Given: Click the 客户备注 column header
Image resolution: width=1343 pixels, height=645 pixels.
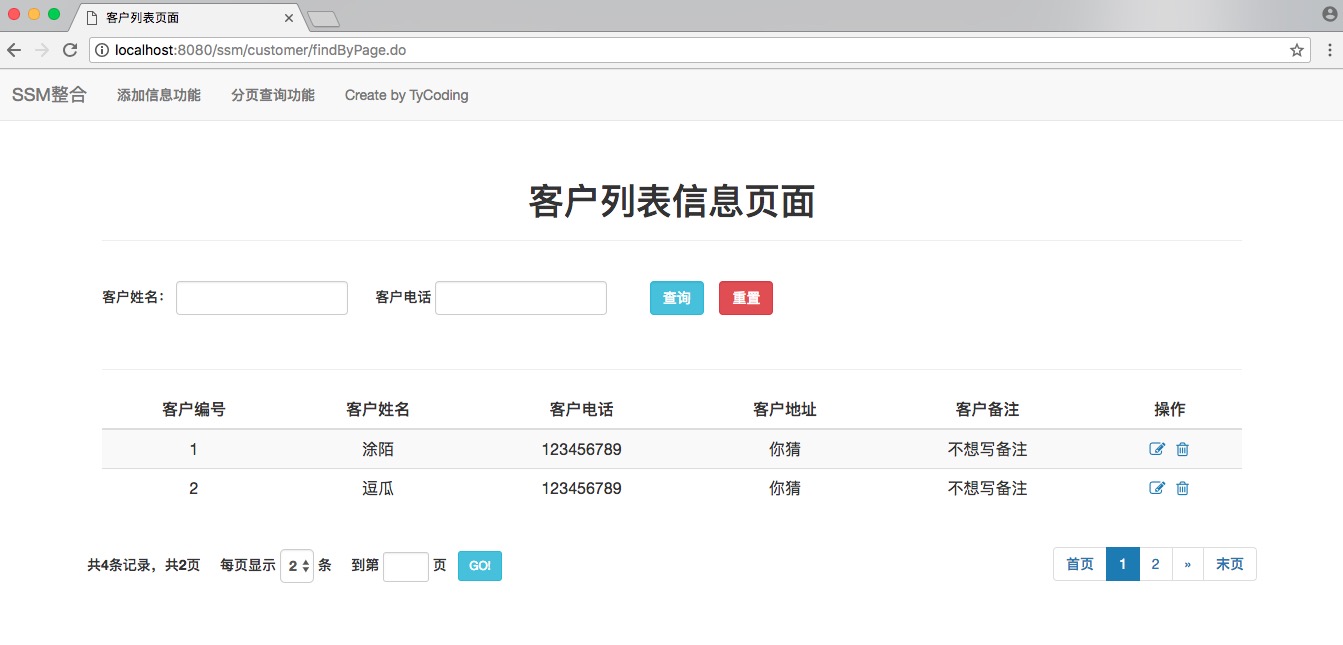Looking at the screenshot, I should (988, 409).
